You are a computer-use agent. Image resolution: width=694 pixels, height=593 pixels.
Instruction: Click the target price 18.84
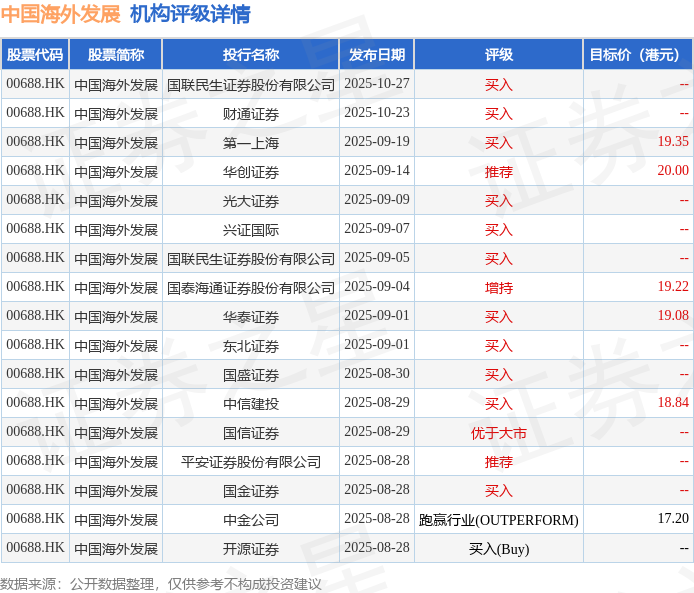click(673, 402)
